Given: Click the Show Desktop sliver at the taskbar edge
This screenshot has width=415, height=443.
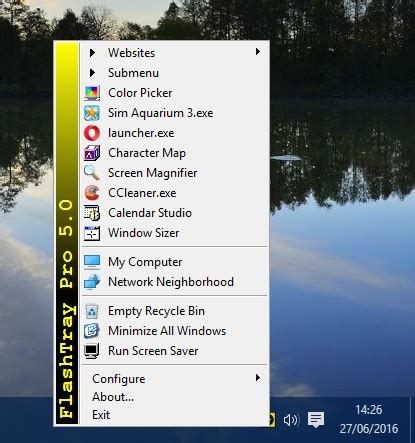Looking at the screenshot, I should [413, 420].
